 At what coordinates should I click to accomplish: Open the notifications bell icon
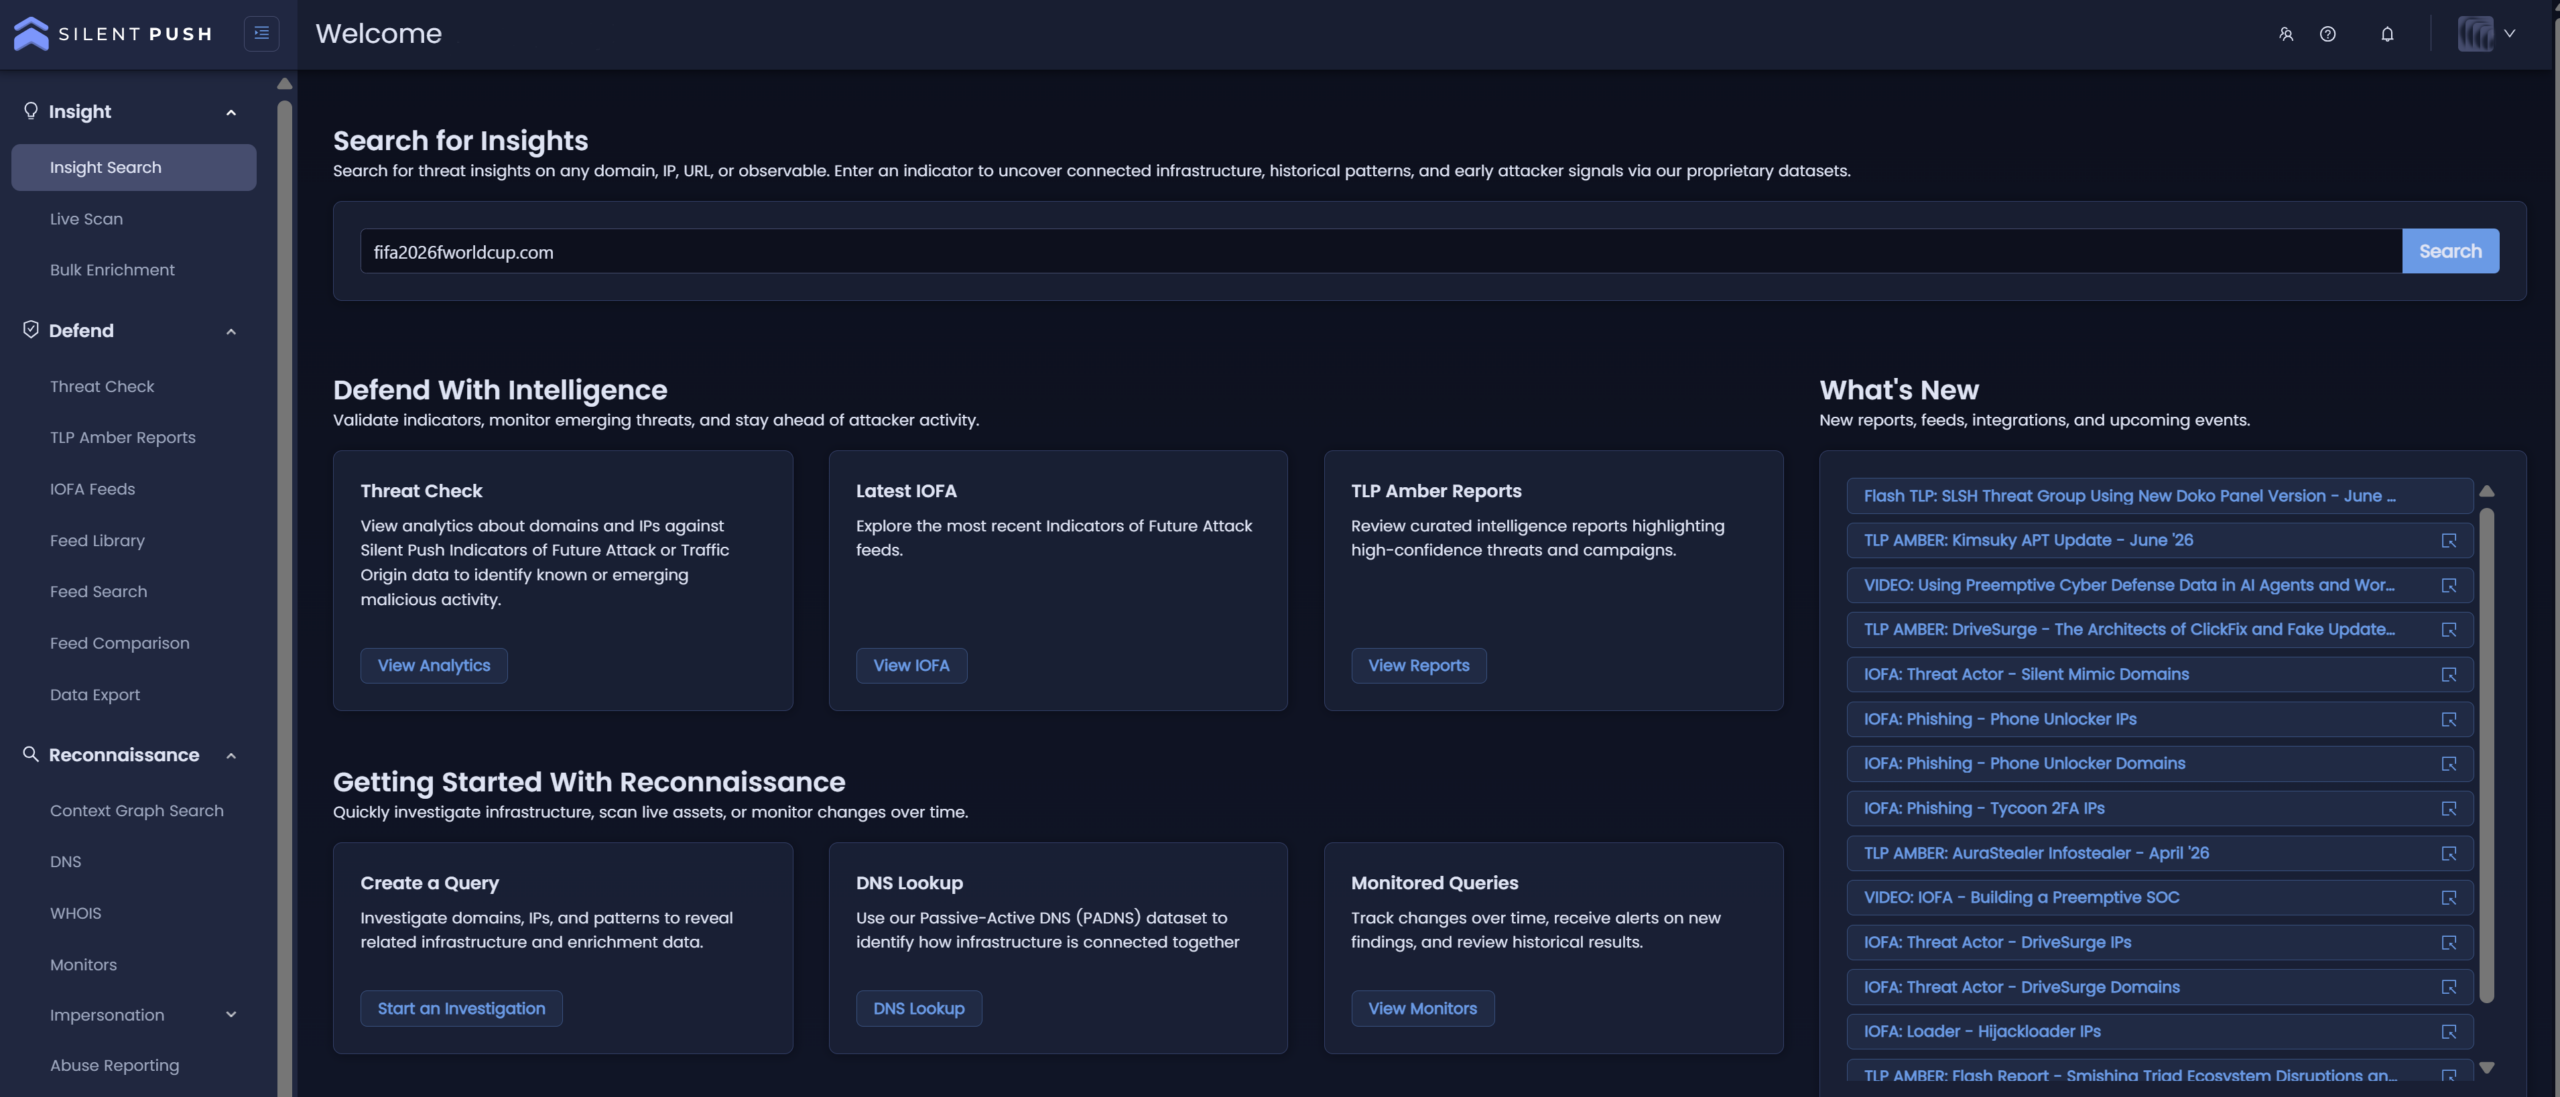click(x=2387, y=34)
